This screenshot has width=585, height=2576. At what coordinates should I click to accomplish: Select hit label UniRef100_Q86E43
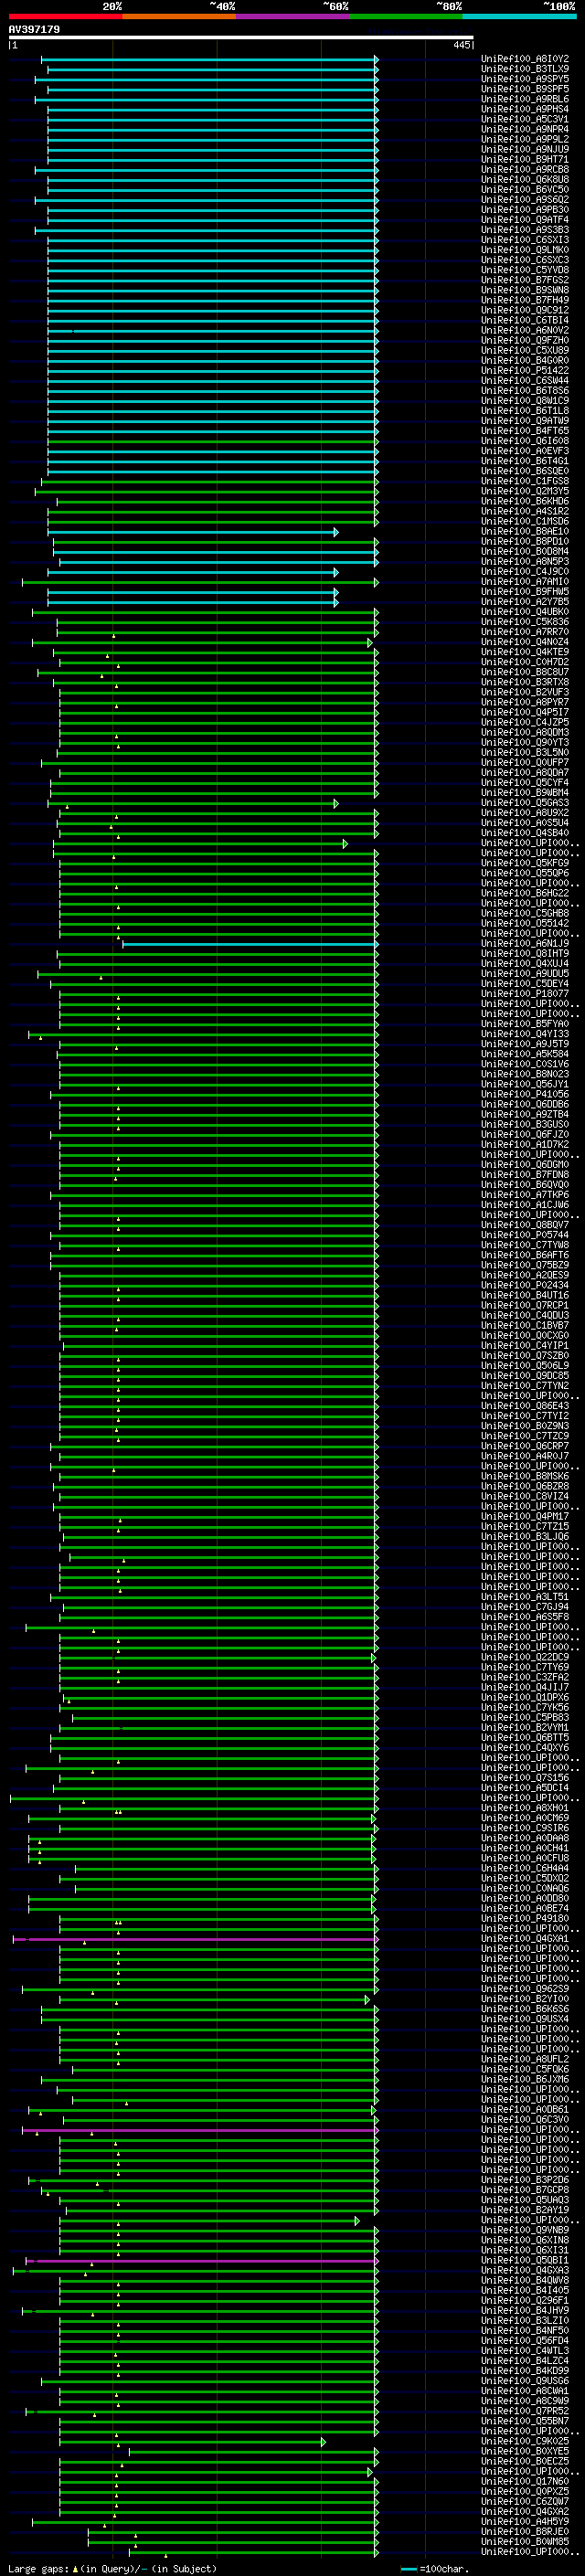(x=524, y=1406)
